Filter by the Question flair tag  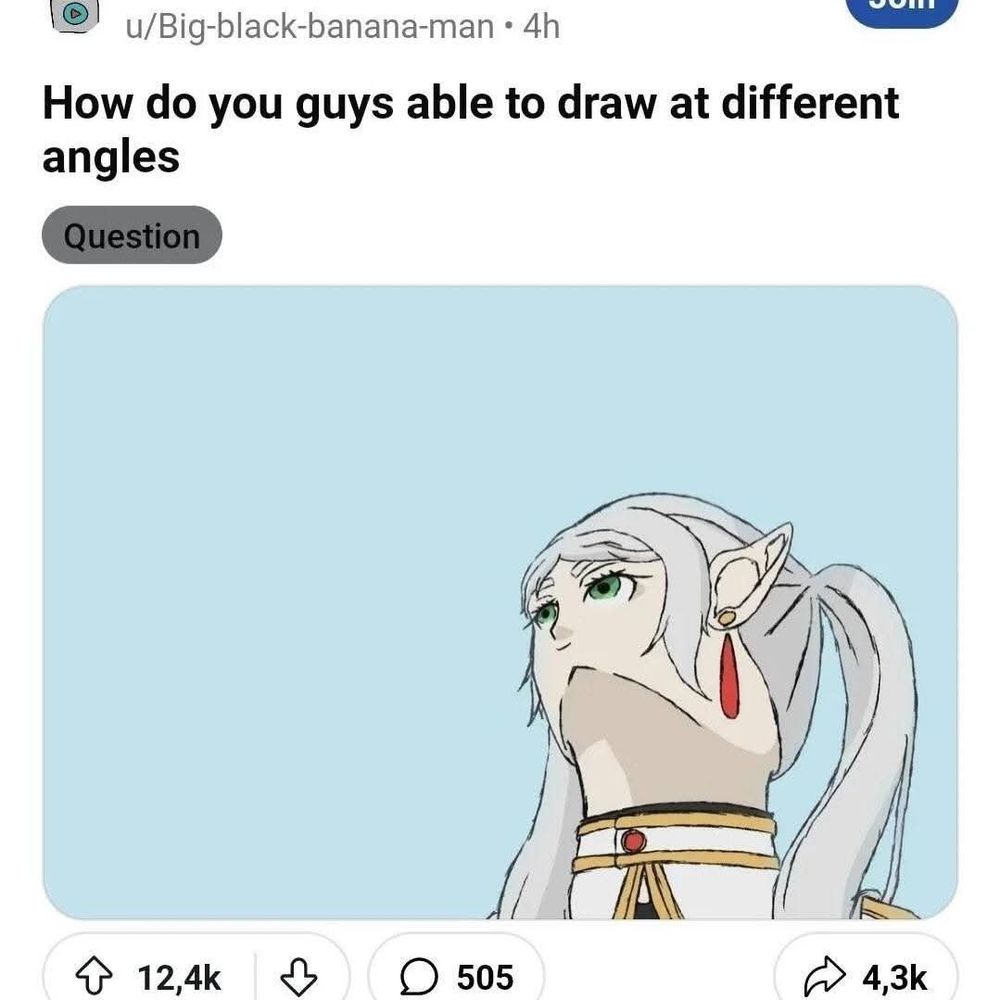pos(132,235)
